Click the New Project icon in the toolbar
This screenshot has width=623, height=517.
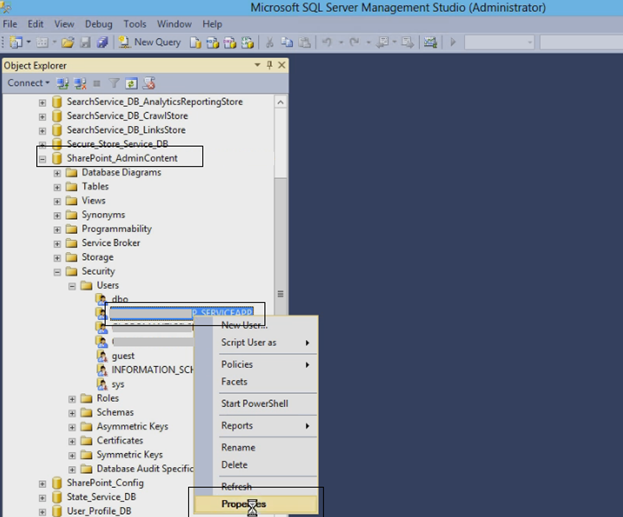[x=16, y=42]
